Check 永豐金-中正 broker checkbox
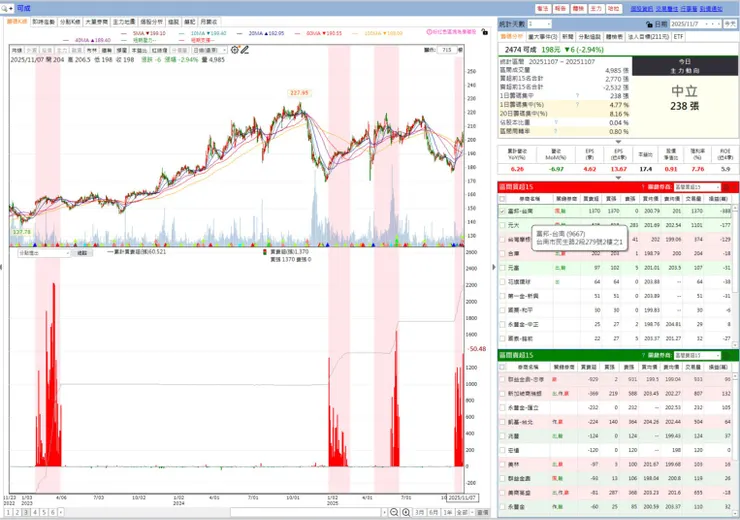Image resolution: width=740 pixels, height=520 pixels. point(502,324)
